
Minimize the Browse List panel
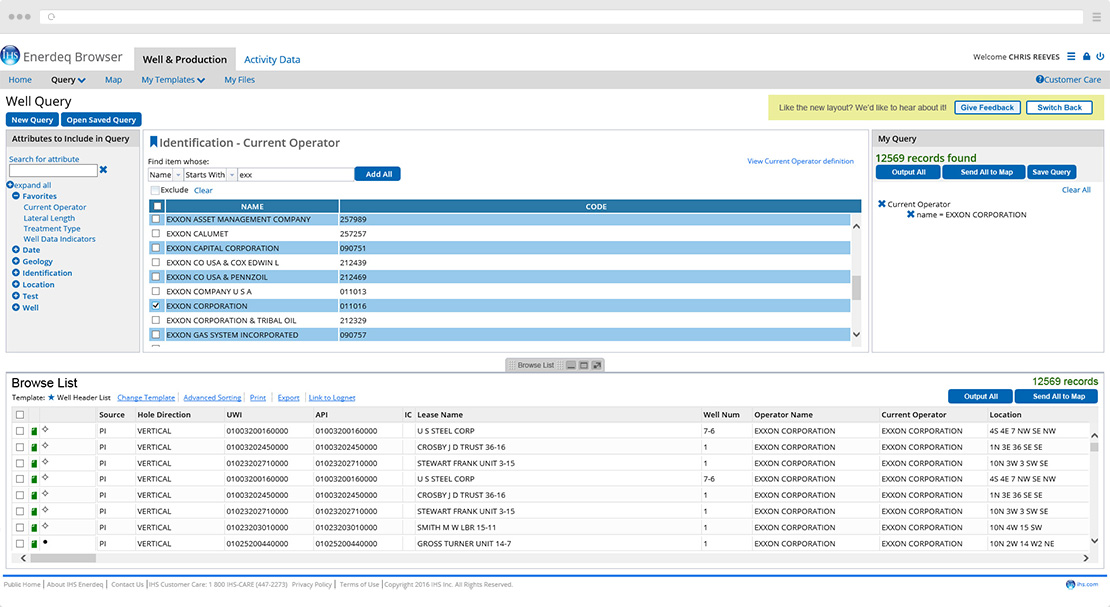[x=571, y=365]
